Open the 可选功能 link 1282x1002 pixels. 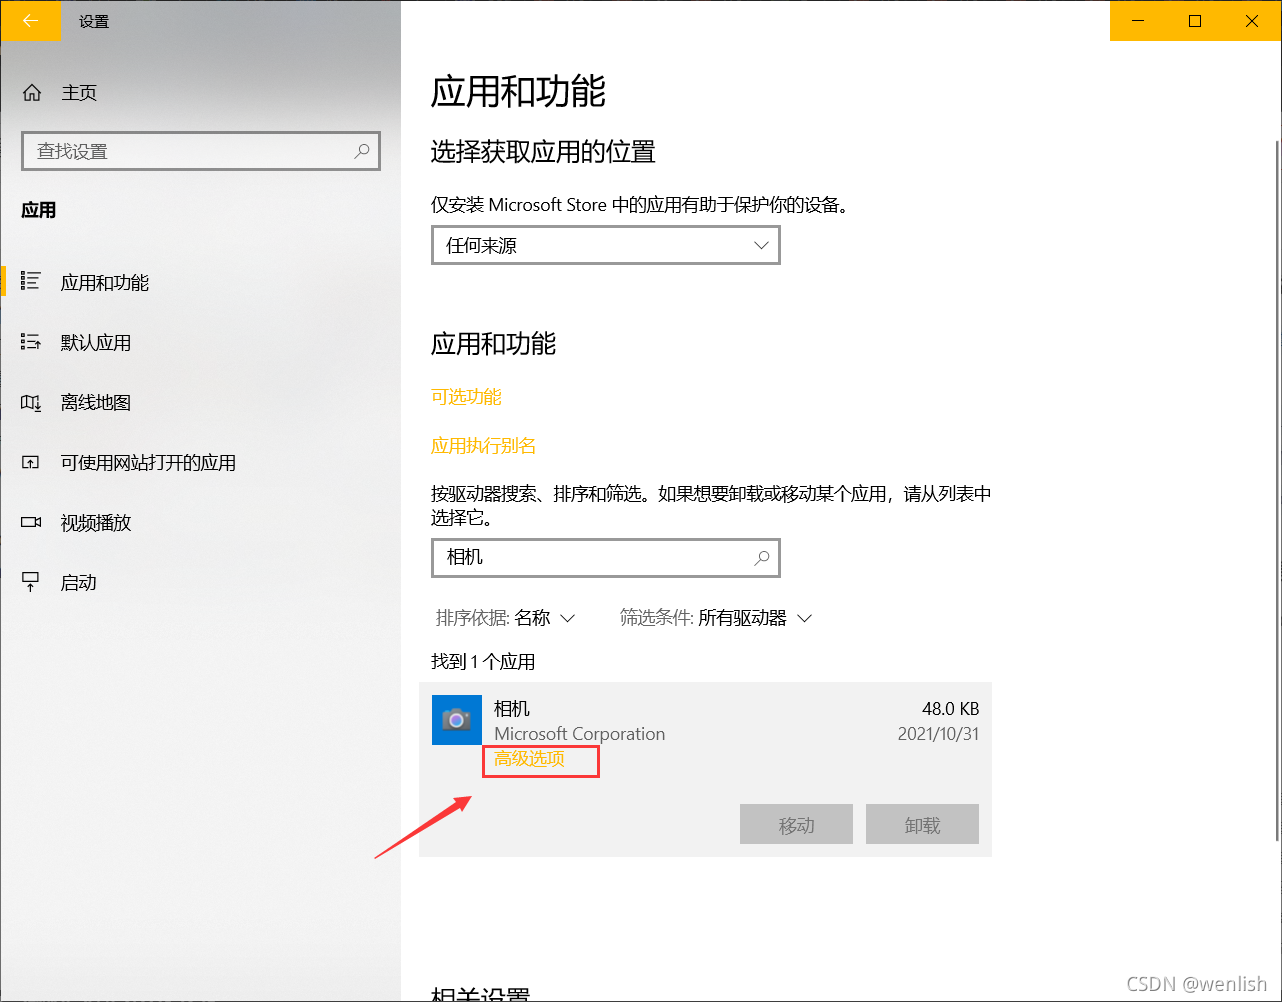[x=466, y=397]
